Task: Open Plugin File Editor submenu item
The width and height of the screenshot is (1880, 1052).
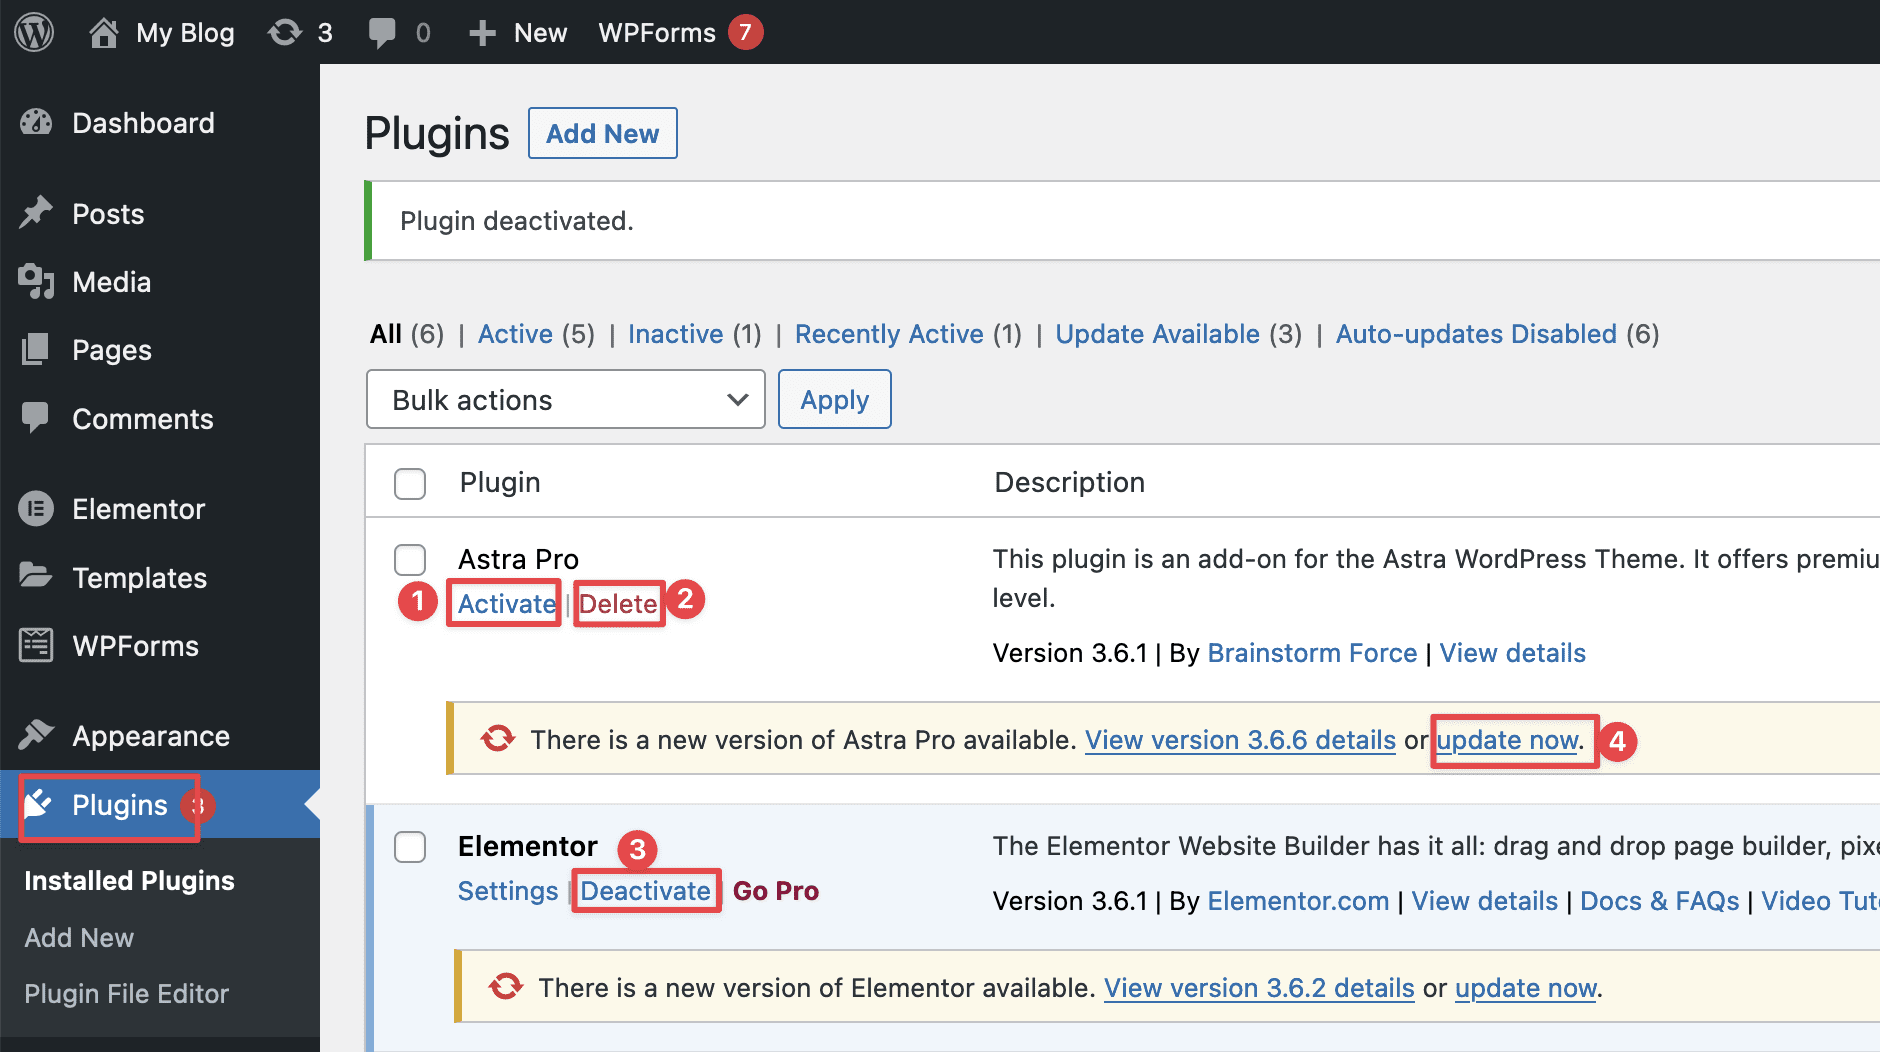Action: coord(127,994)
